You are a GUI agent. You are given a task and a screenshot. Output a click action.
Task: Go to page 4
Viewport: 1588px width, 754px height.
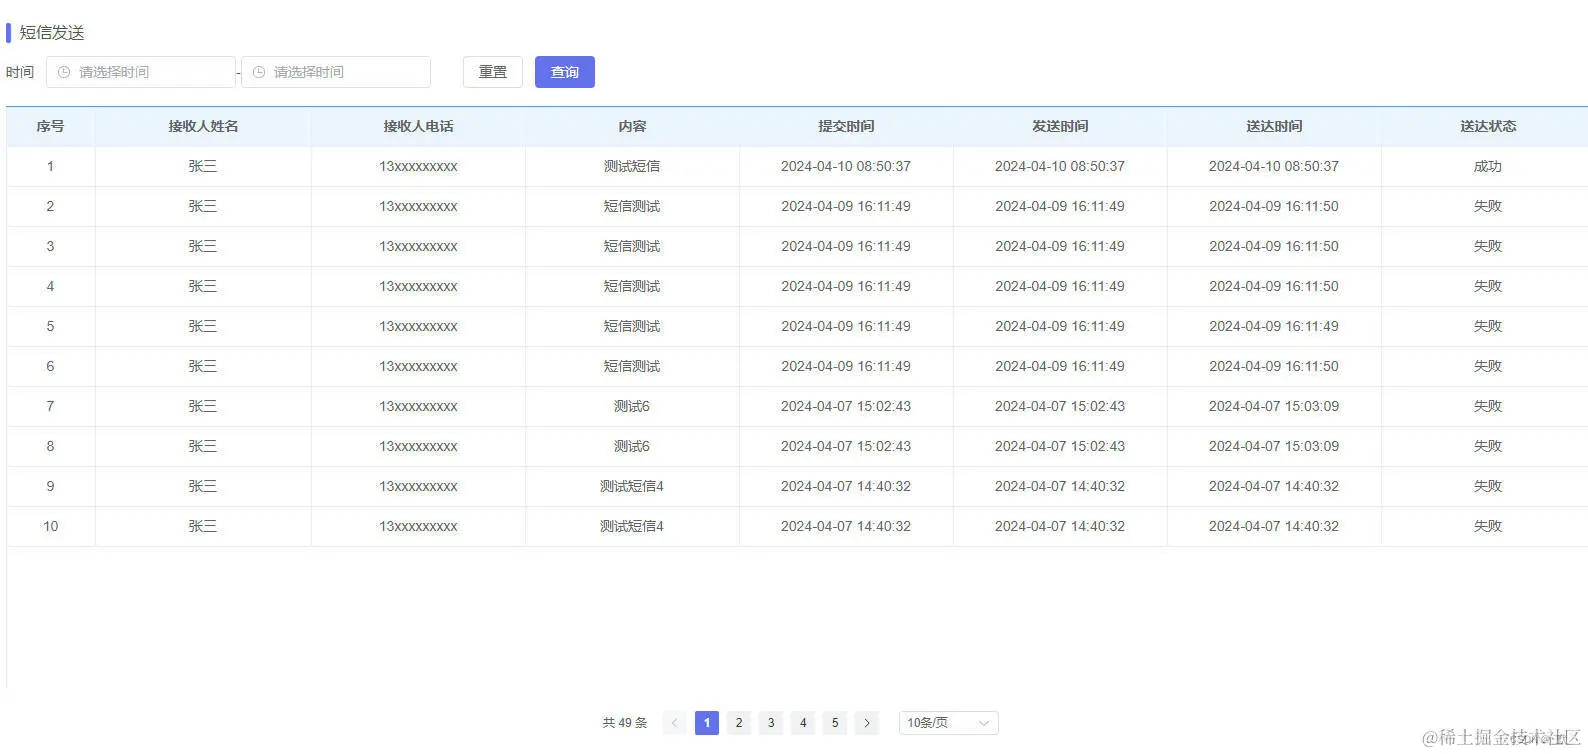click(803, 723)
